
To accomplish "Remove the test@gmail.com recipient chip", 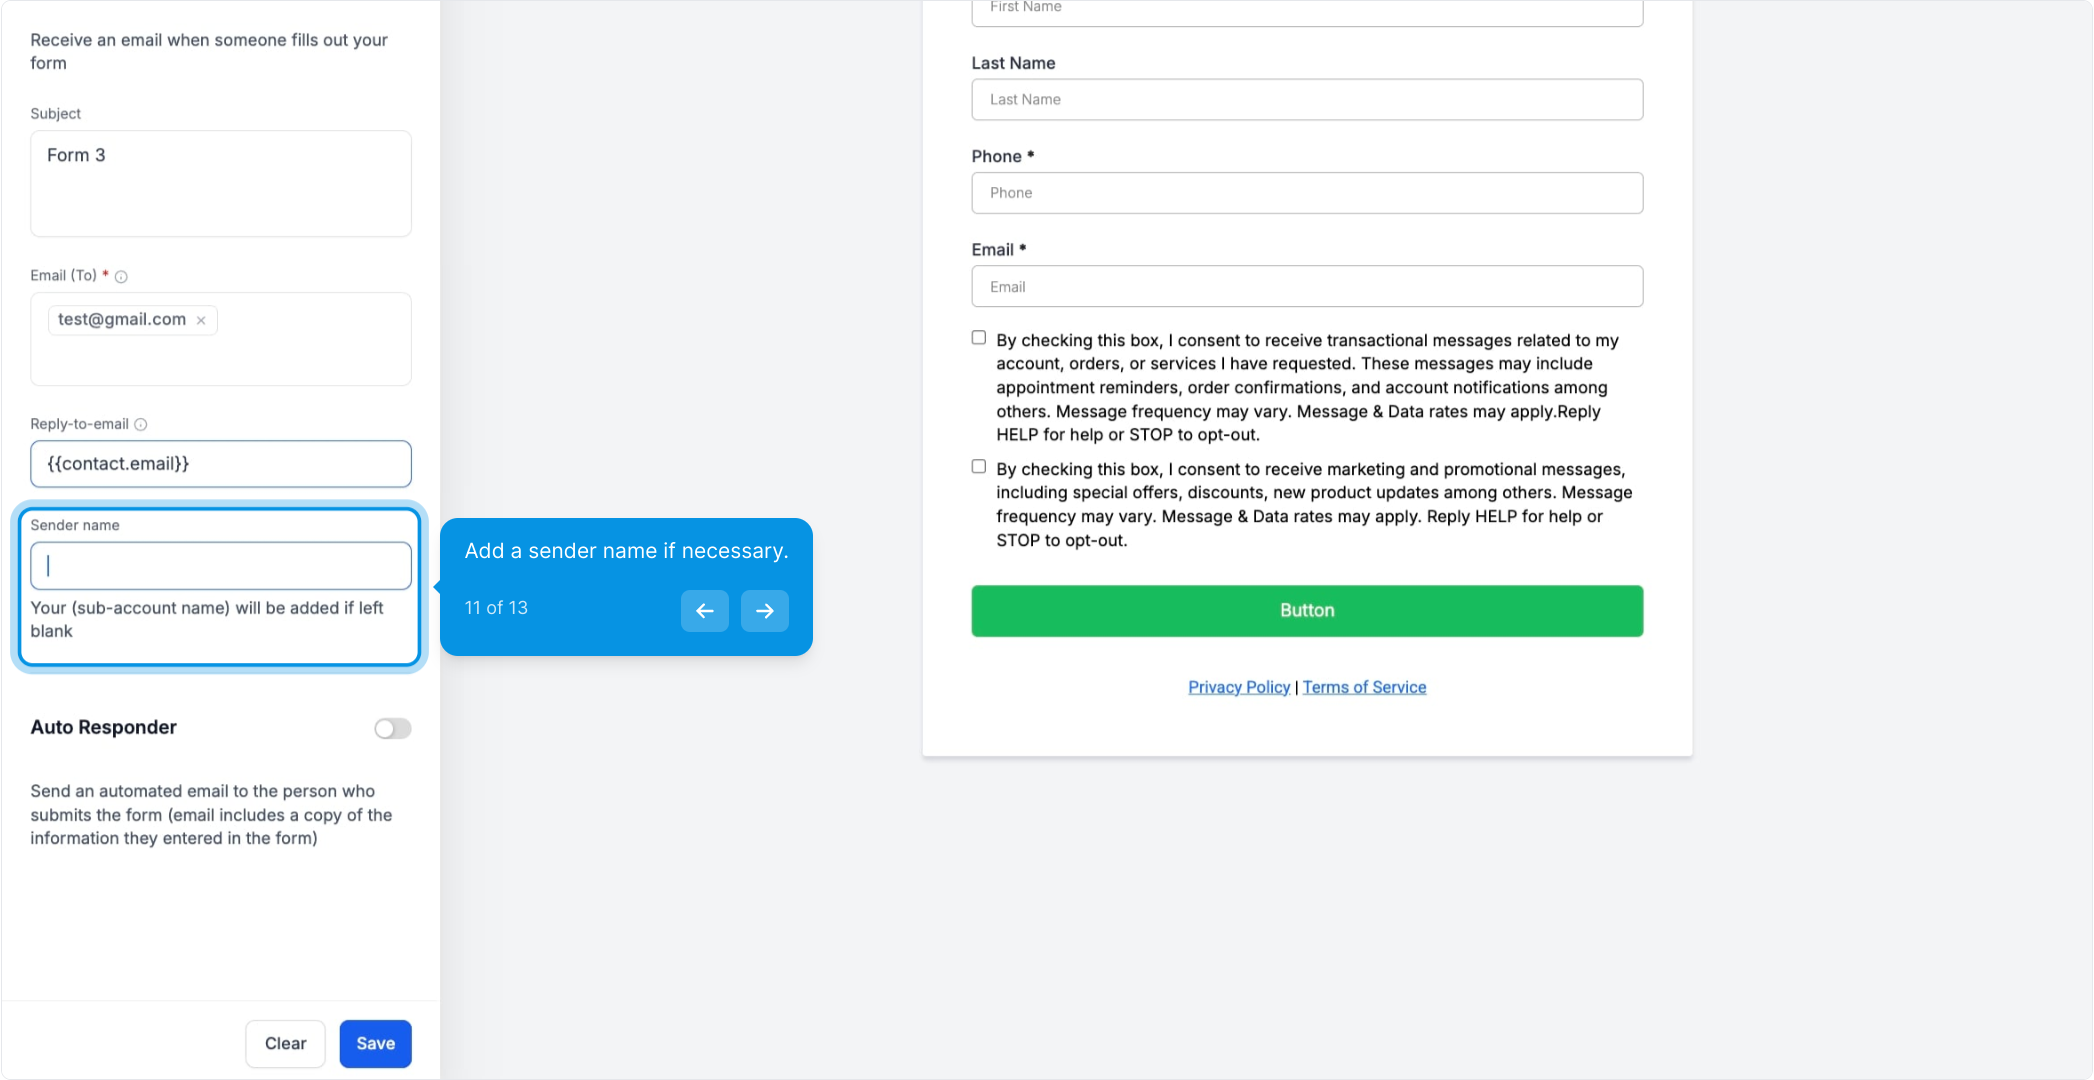I will pyautogui.click(x=201, y=321).
